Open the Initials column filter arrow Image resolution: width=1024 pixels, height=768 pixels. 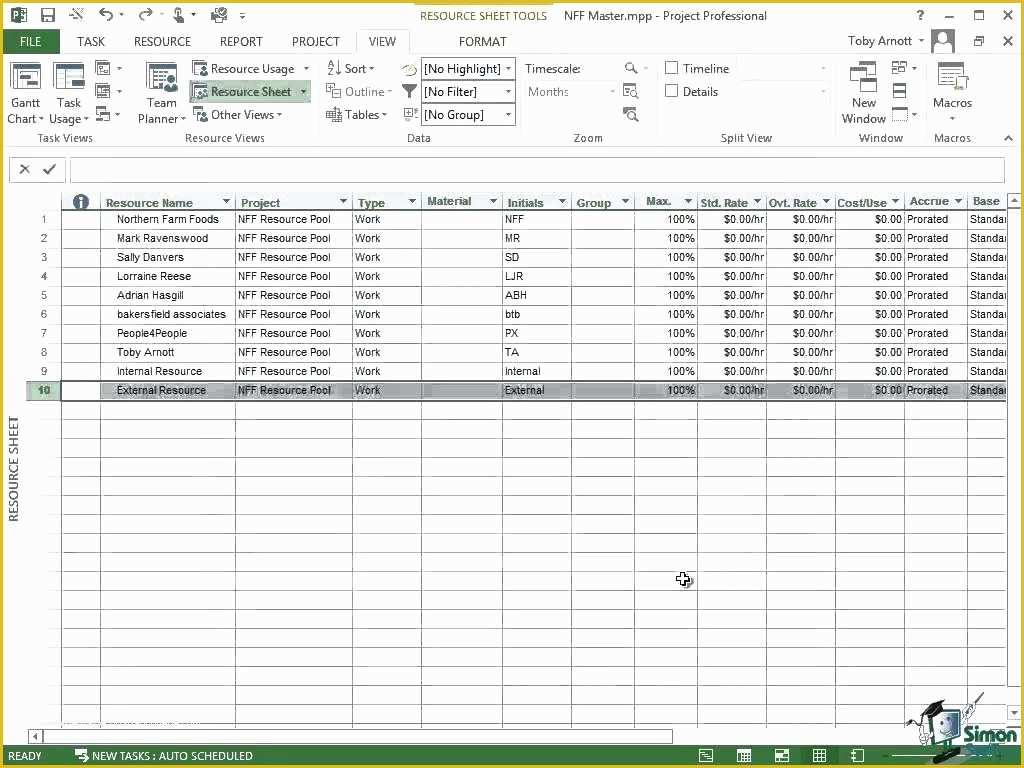tap(562, 201)
